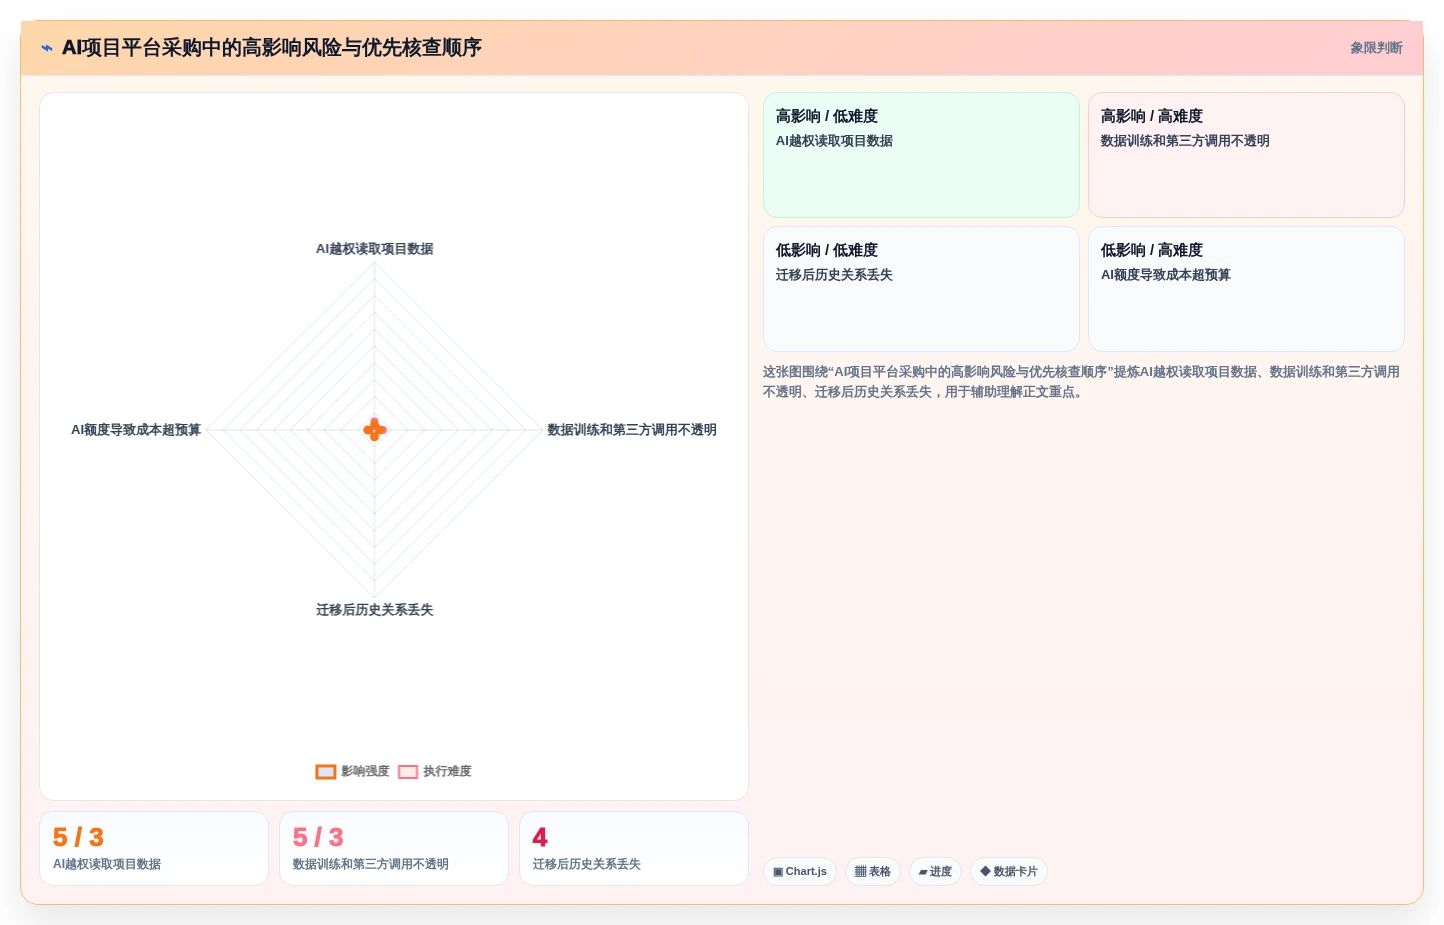This screenshot has width=1444, height=925.
Task: Click the Chart.js tag chip
Action: (800, 872)
